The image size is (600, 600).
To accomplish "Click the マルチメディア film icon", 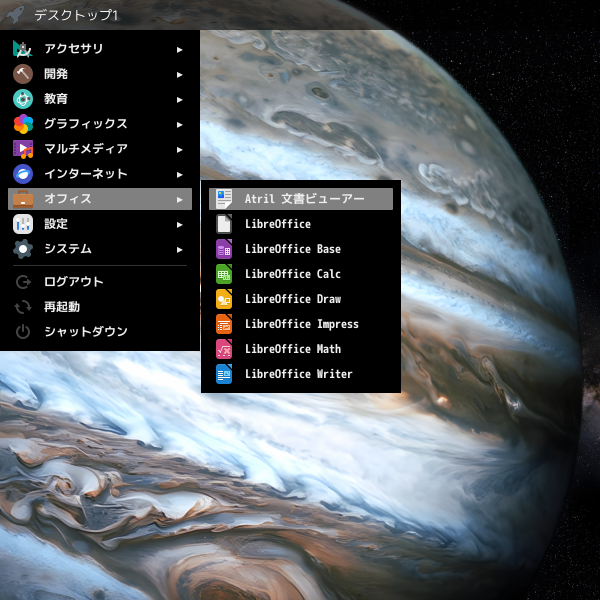I will coord(23,149).
